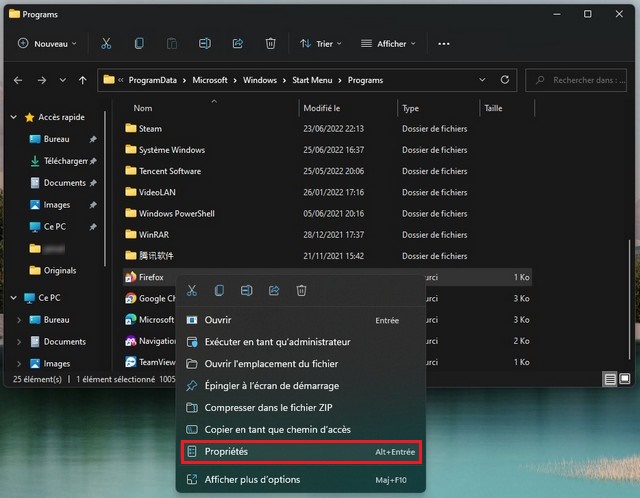Viewport: 640px width, 498px height.
Task: Collapse the Ce PC tree node
Action: (x=13, y=298)
